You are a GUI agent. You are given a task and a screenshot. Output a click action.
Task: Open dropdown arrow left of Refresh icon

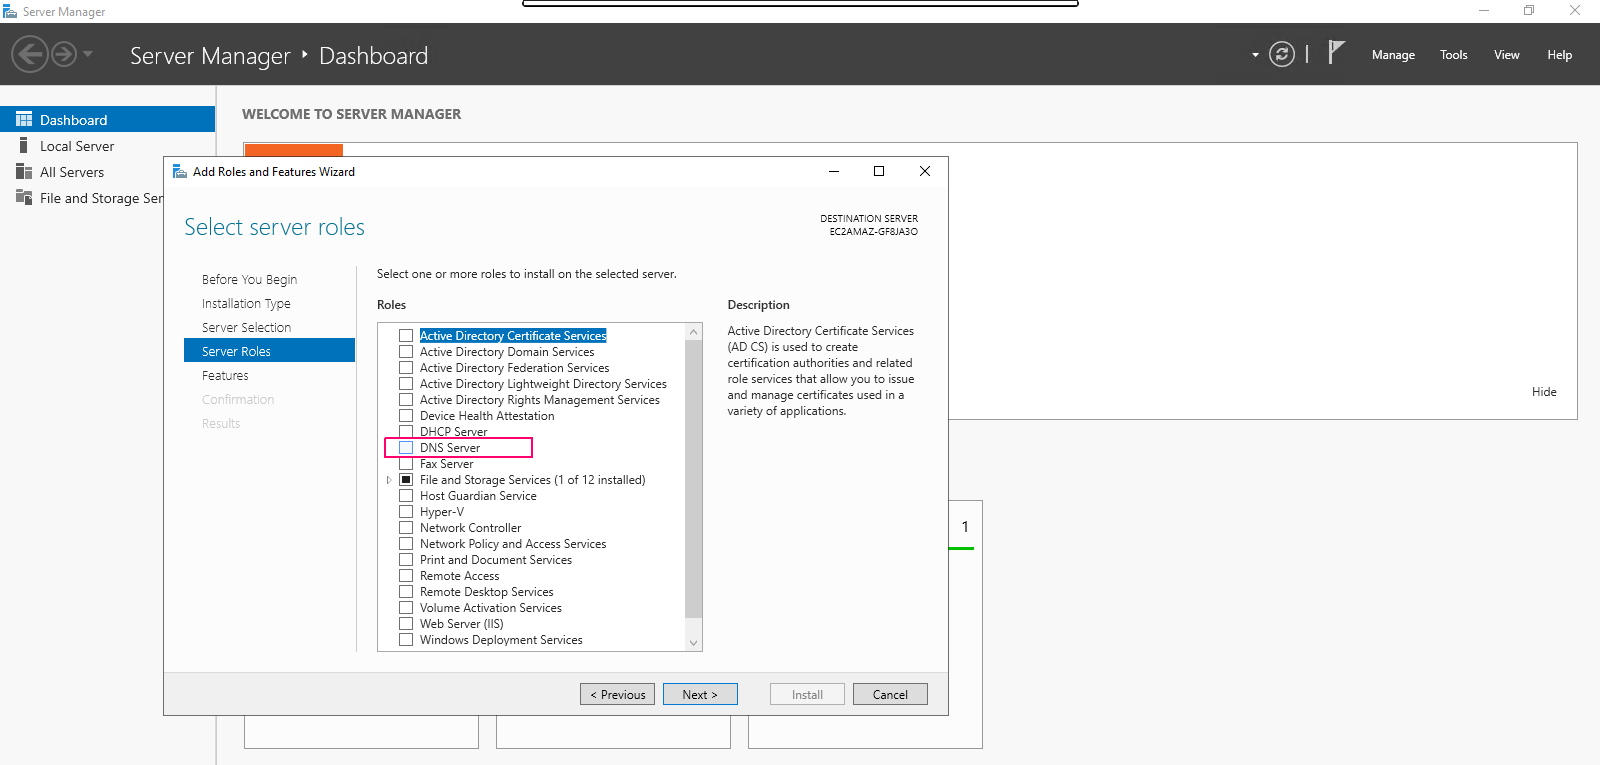1255,55
